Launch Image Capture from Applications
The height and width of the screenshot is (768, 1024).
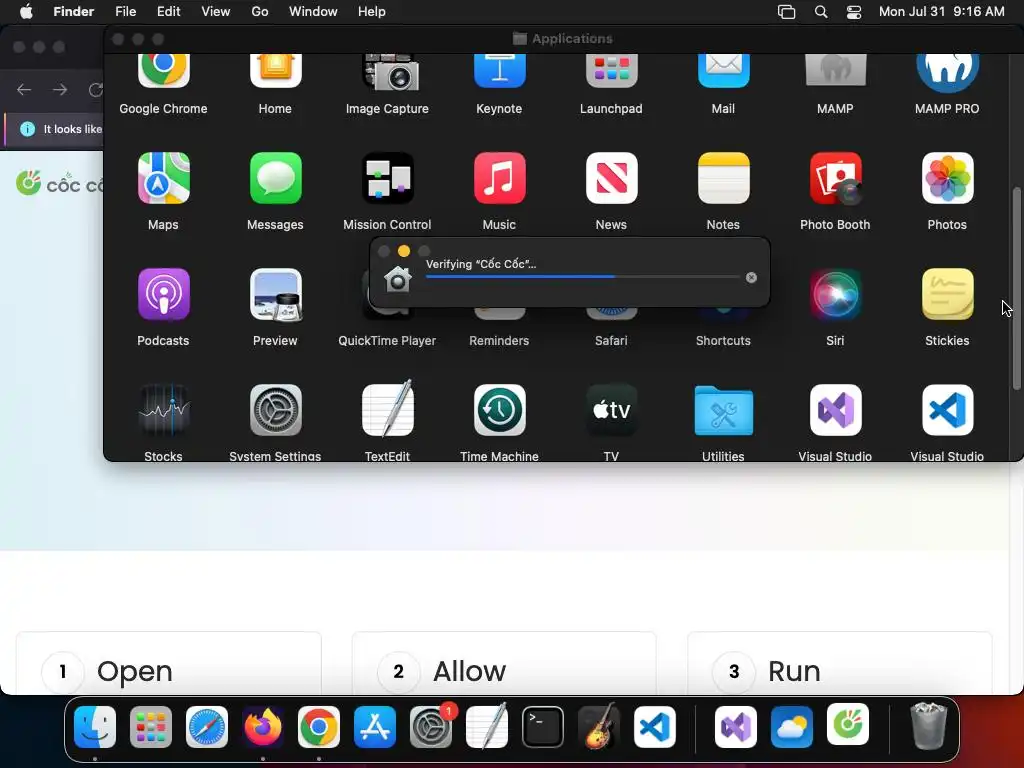(390, 72)
